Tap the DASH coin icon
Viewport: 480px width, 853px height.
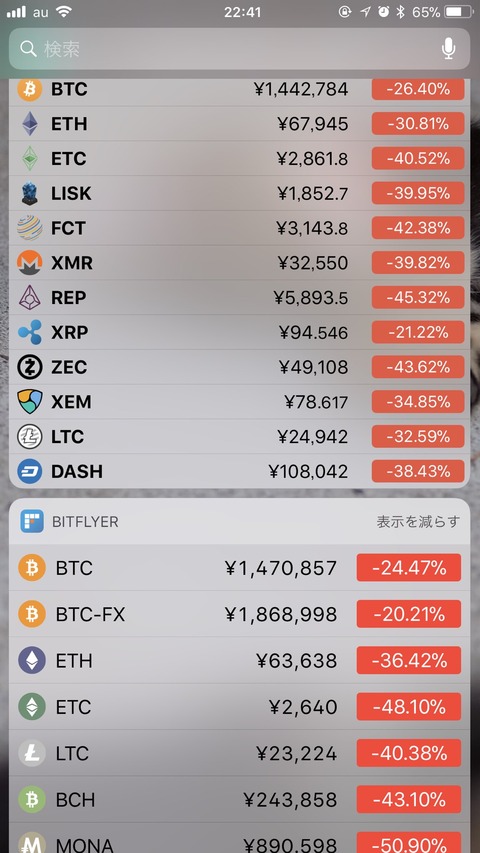pos(30,471)
